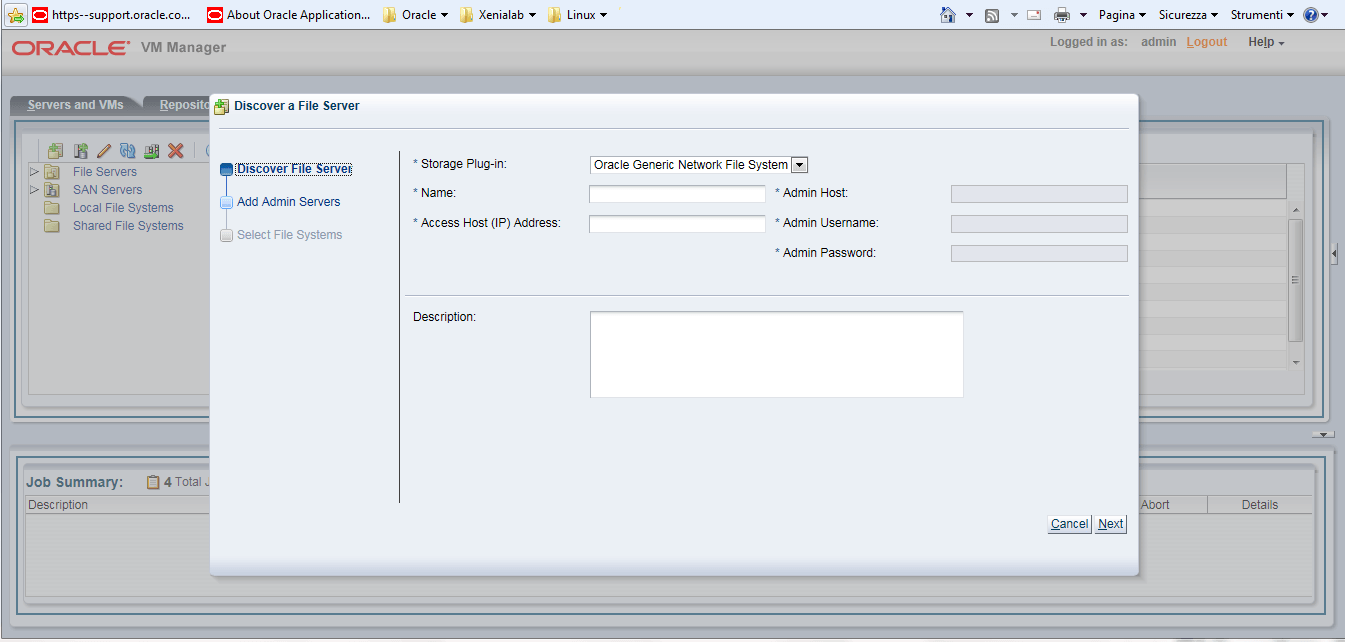This screenshot has width=1345, height=642.
Task: Select the Discover File Server wizard step
Action: point(294,169)
